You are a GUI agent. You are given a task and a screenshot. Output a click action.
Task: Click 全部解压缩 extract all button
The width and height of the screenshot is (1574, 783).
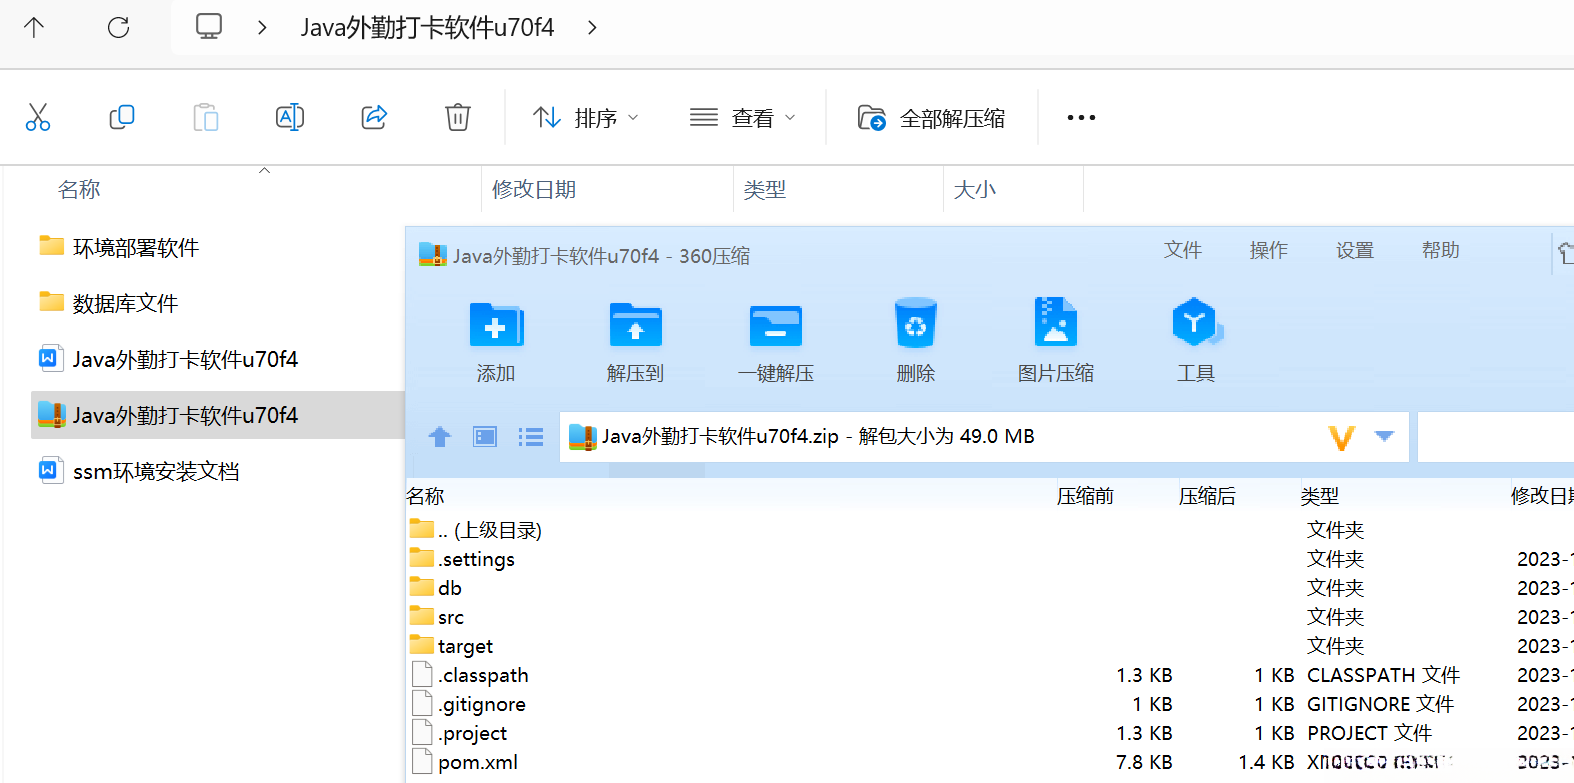click(x=931, y=118)
